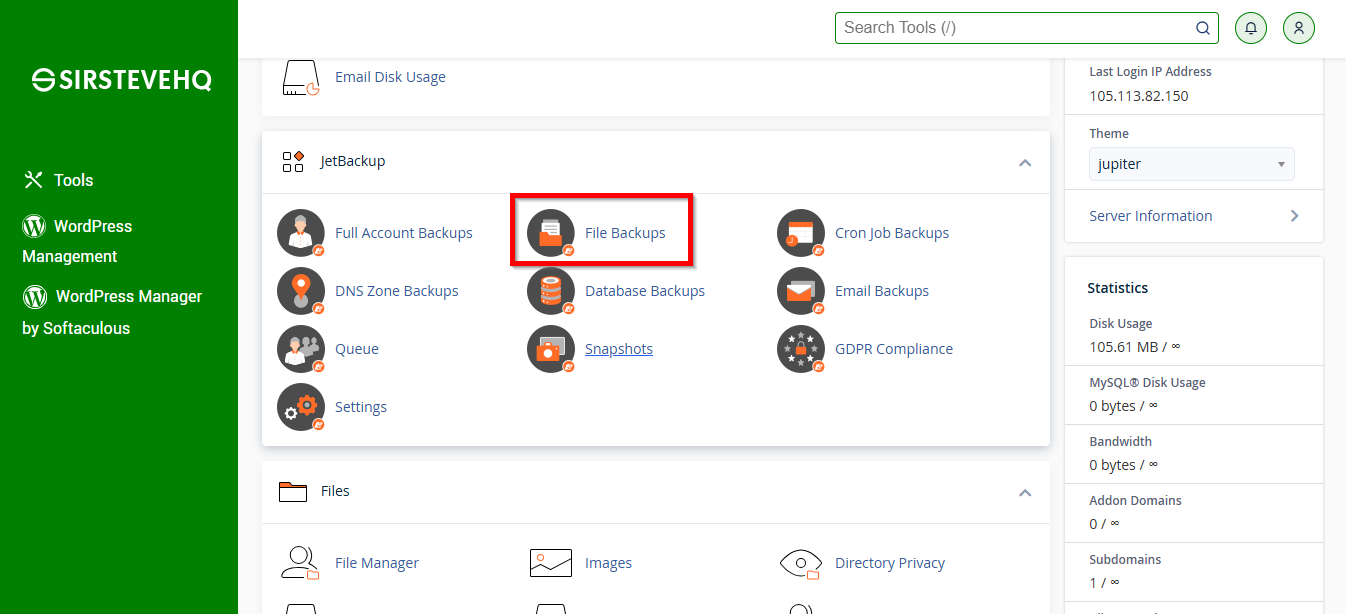1346x614 pixels.
Task: Click the IP address 105.113.82.150
Action: click(x=1139, y=96)
